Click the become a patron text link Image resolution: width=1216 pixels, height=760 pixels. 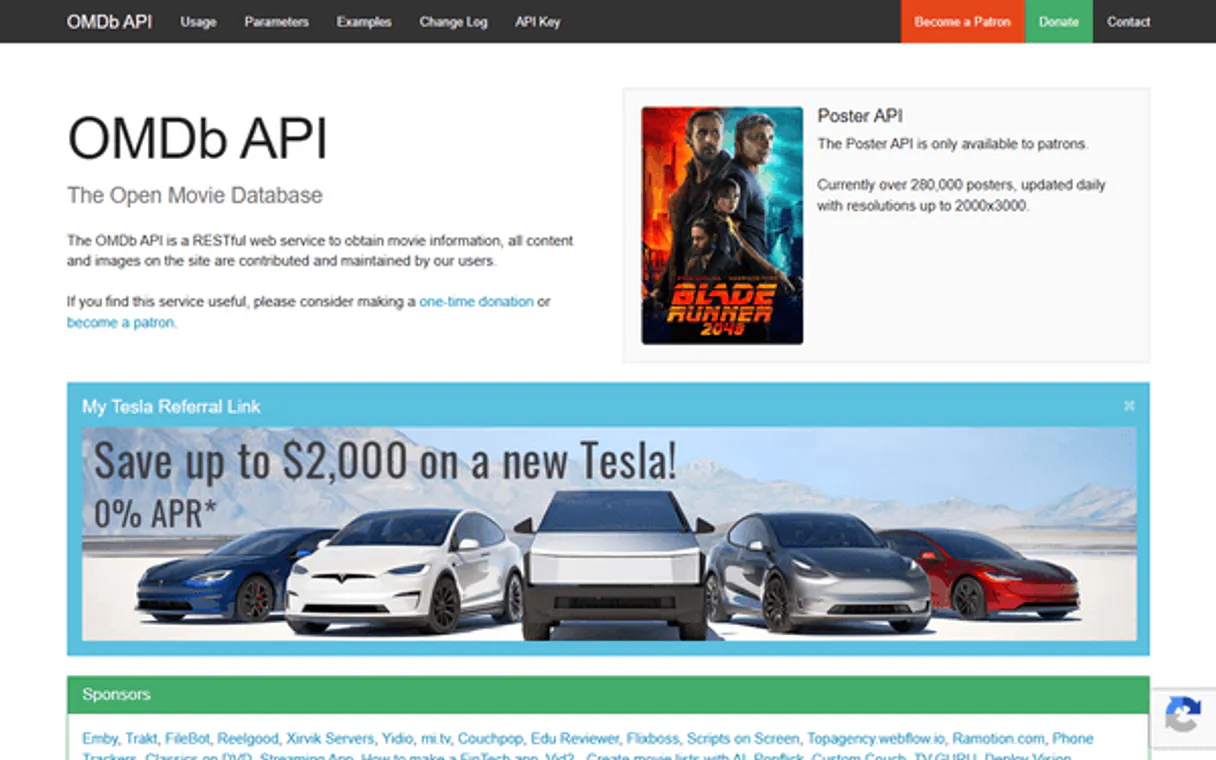[x=121, y=323]
